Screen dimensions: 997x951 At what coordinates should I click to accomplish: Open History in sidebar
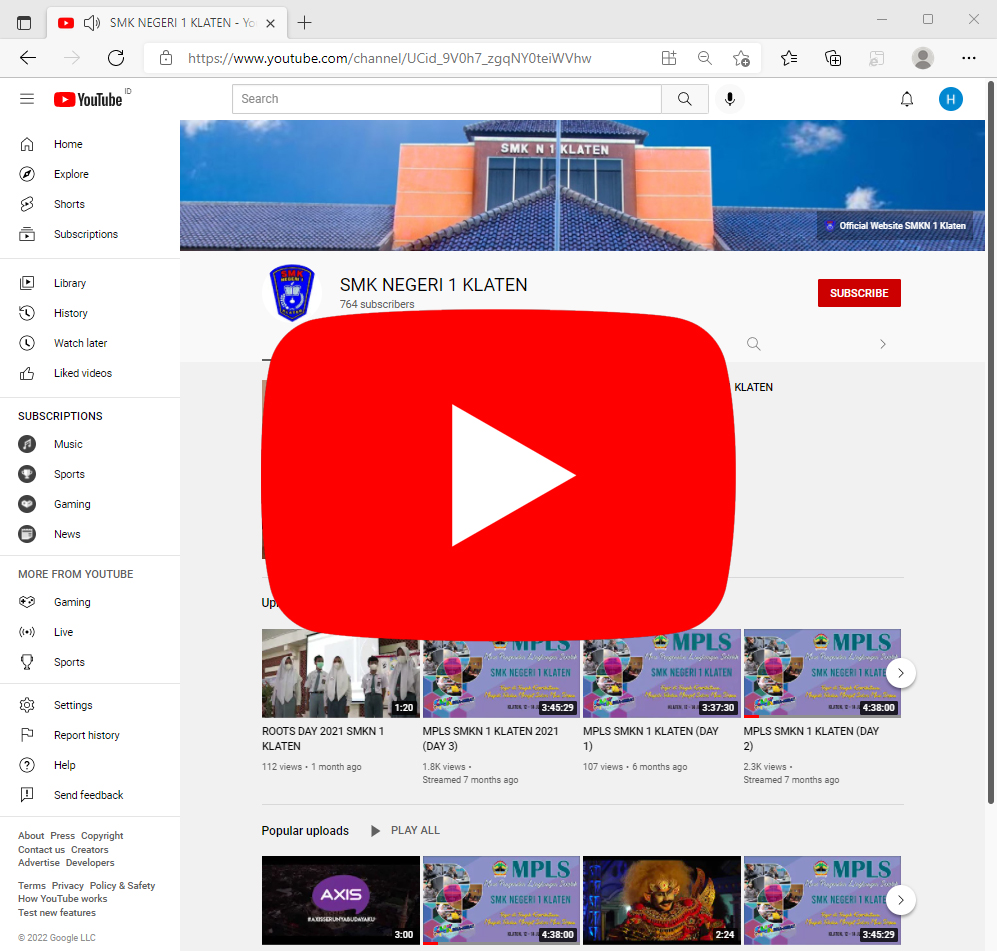[90, 313]
